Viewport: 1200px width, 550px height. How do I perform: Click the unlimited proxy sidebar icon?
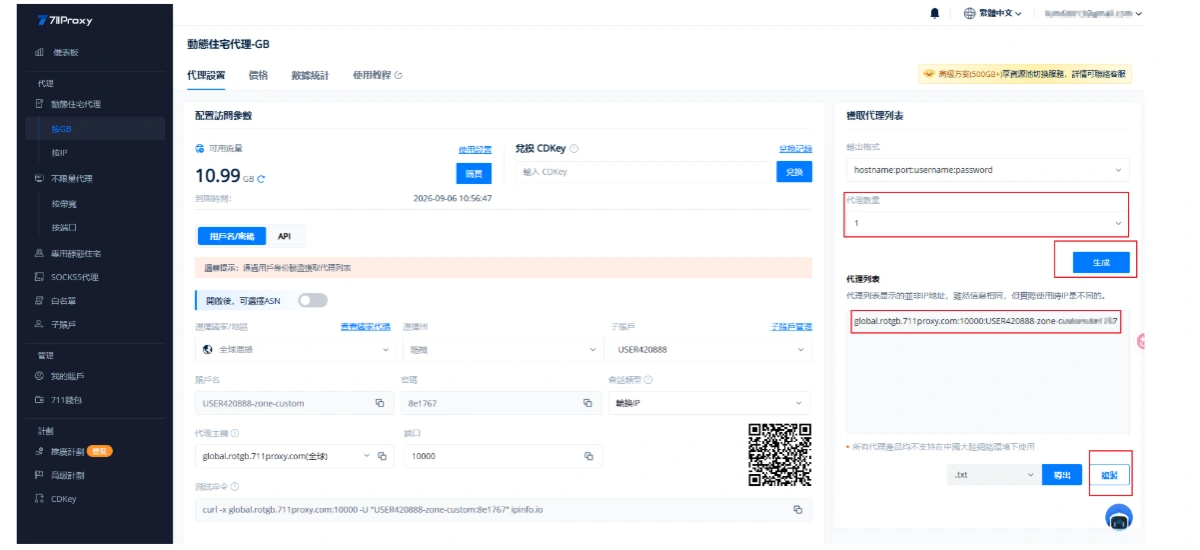click(x=39, y=178)
